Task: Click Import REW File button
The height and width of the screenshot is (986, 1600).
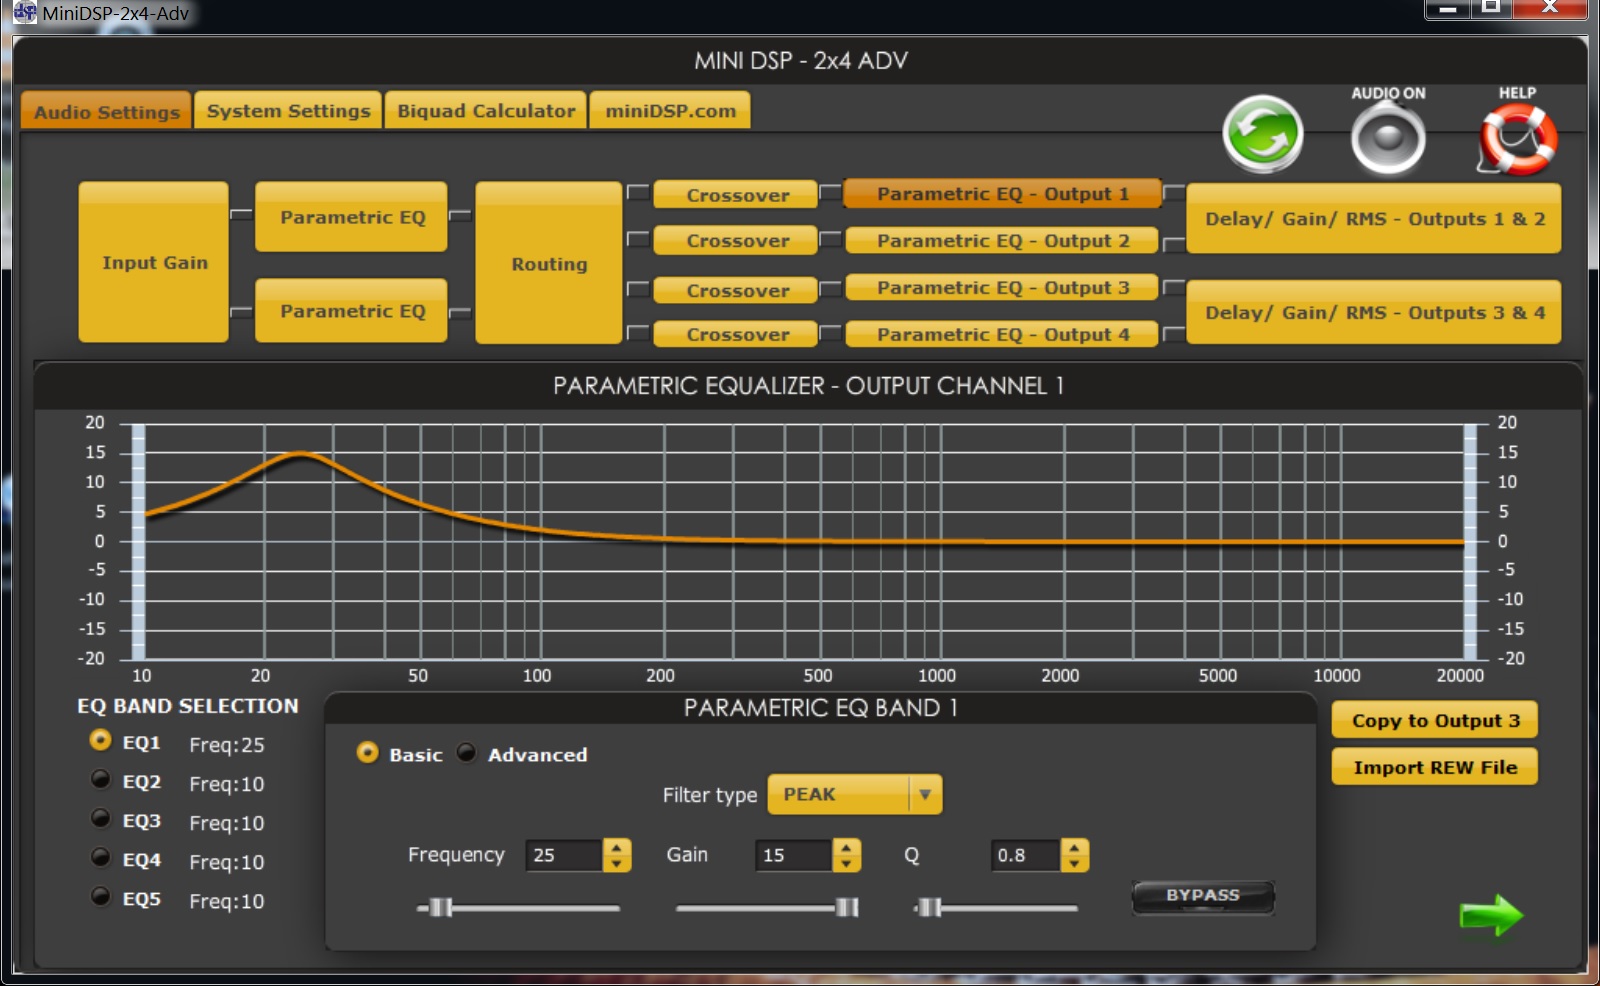Action: click(1435, 767)
